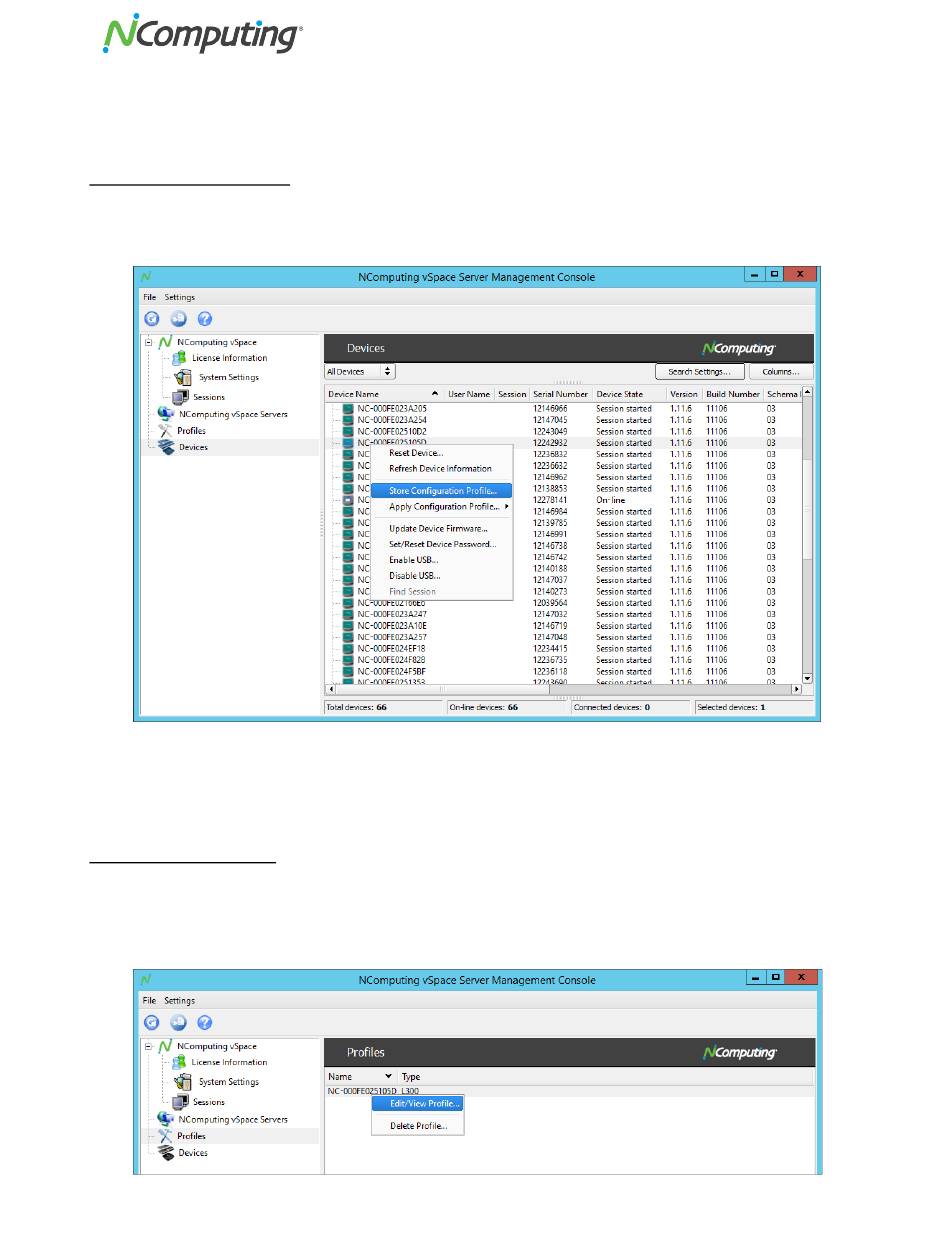Click the Device Name column sort arrow
The height and width of the screenshot is (1248, 950).
435,394
